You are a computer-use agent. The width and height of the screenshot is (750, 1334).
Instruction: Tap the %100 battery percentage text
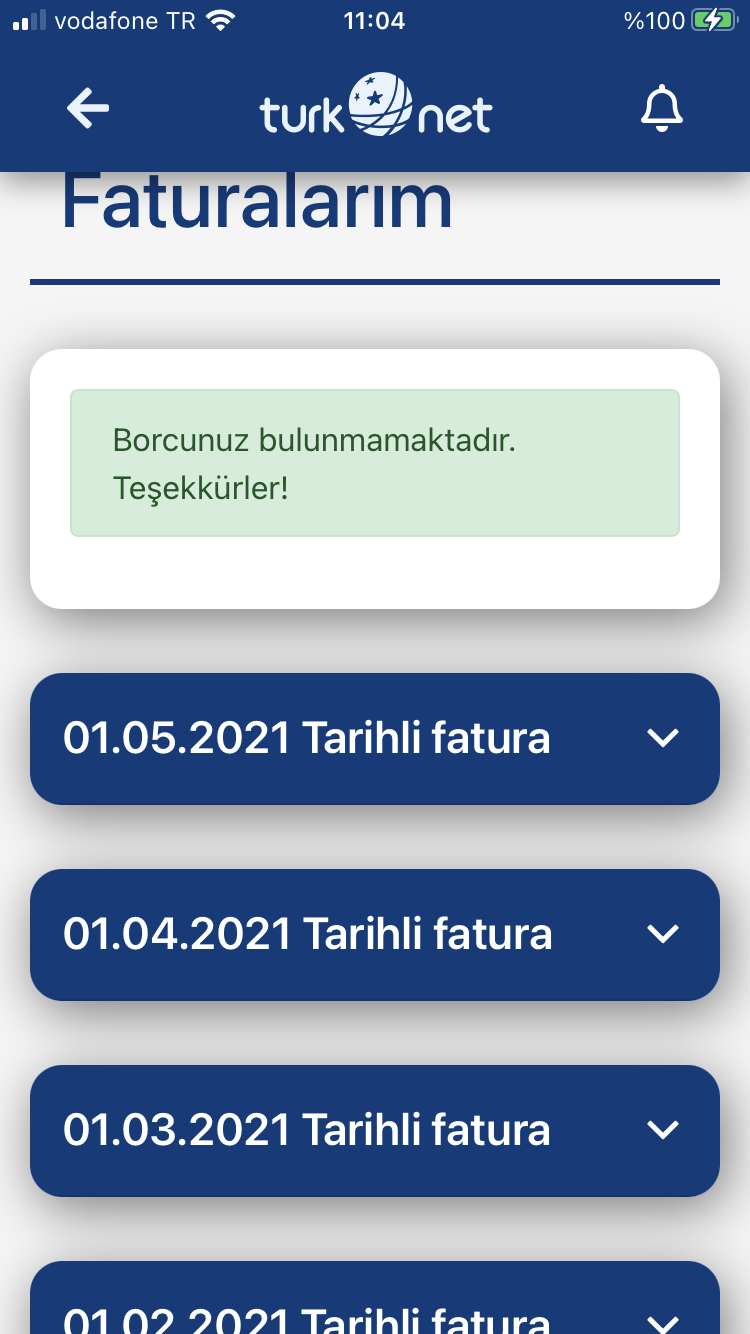coord(654,20)
